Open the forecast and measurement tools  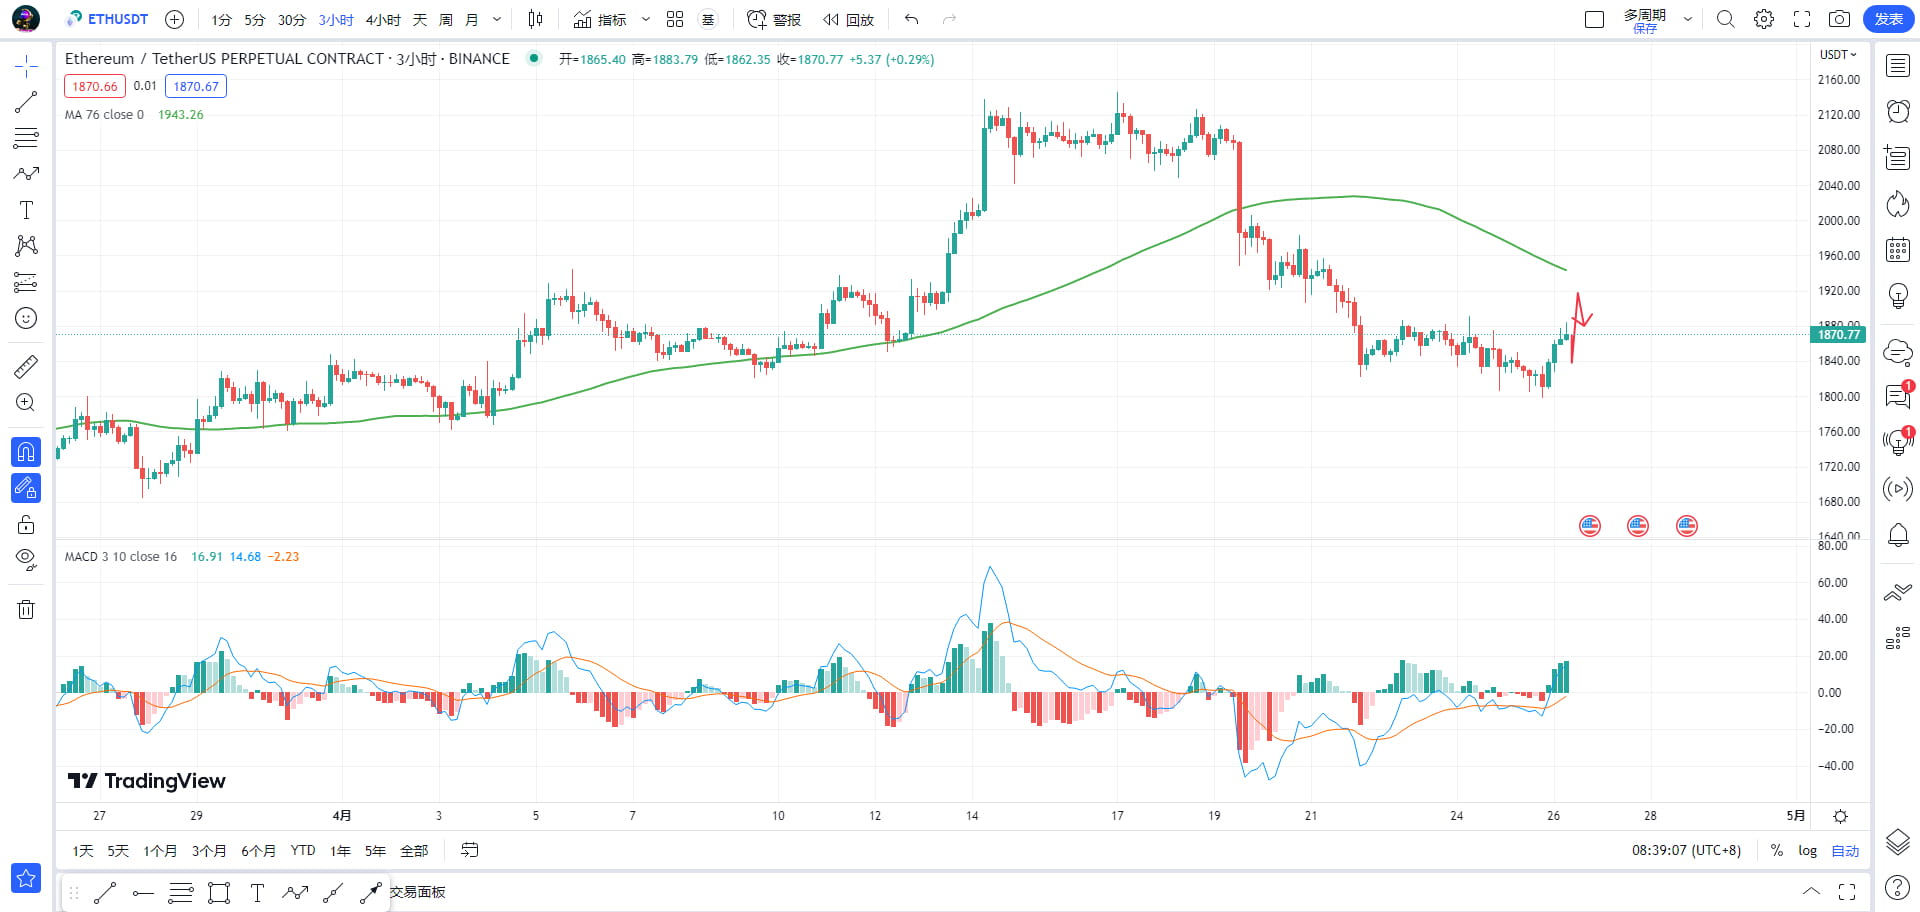(26, 282)
